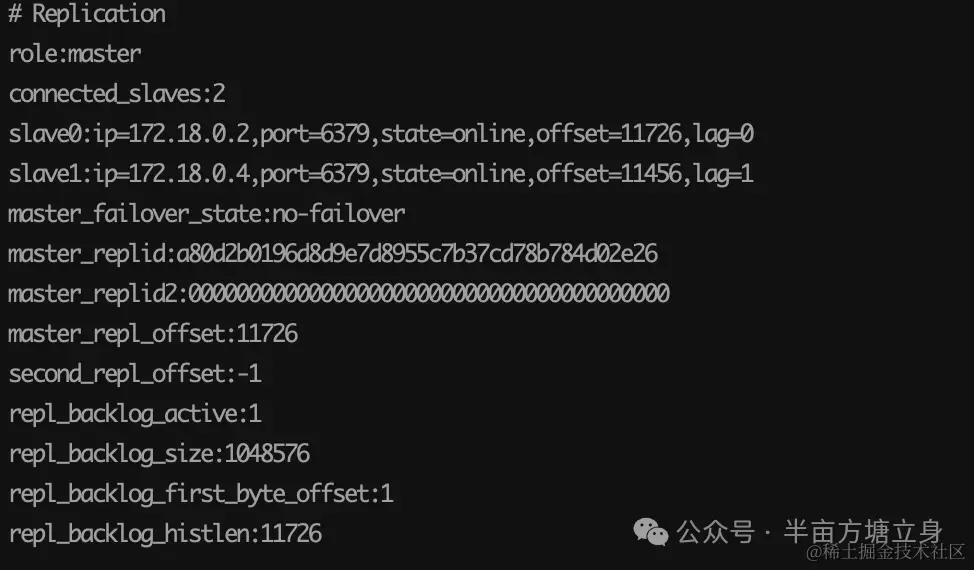
Task: Click the master_replid hash value
Action: tap(417, 253)
